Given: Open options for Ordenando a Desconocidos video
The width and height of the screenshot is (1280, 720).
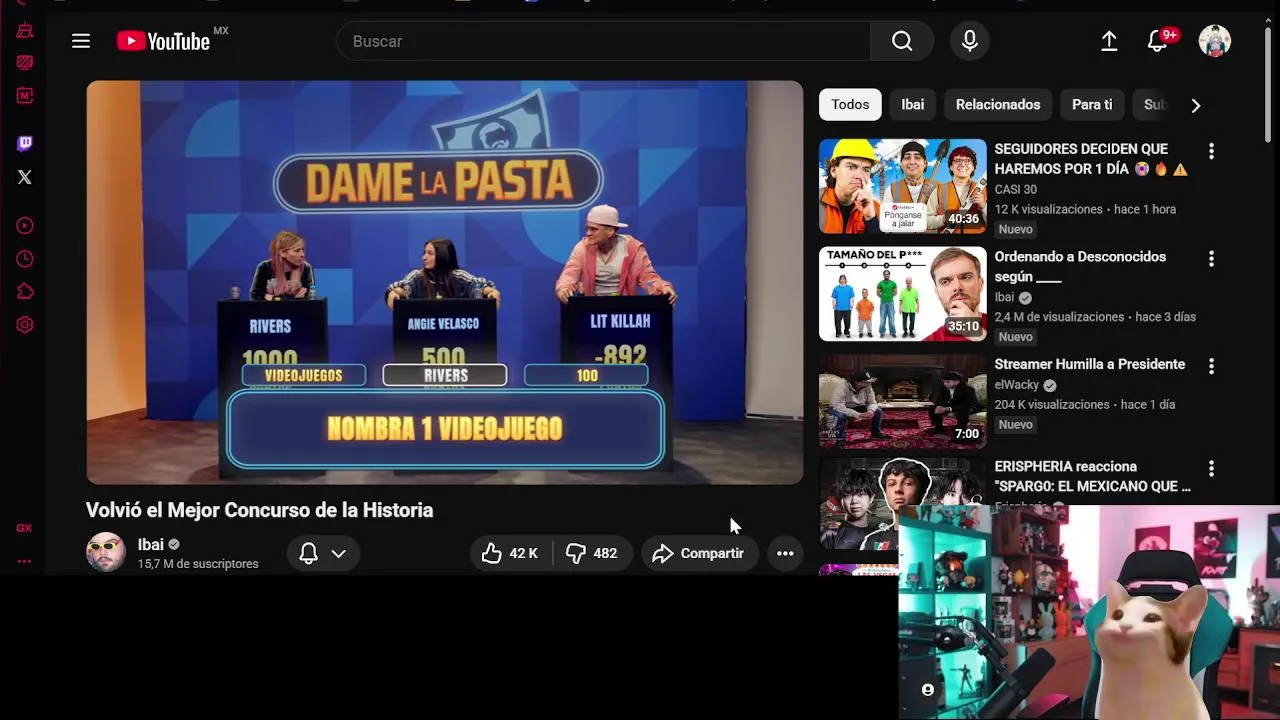Looking at the screenshot, I should coord(1211,259).
